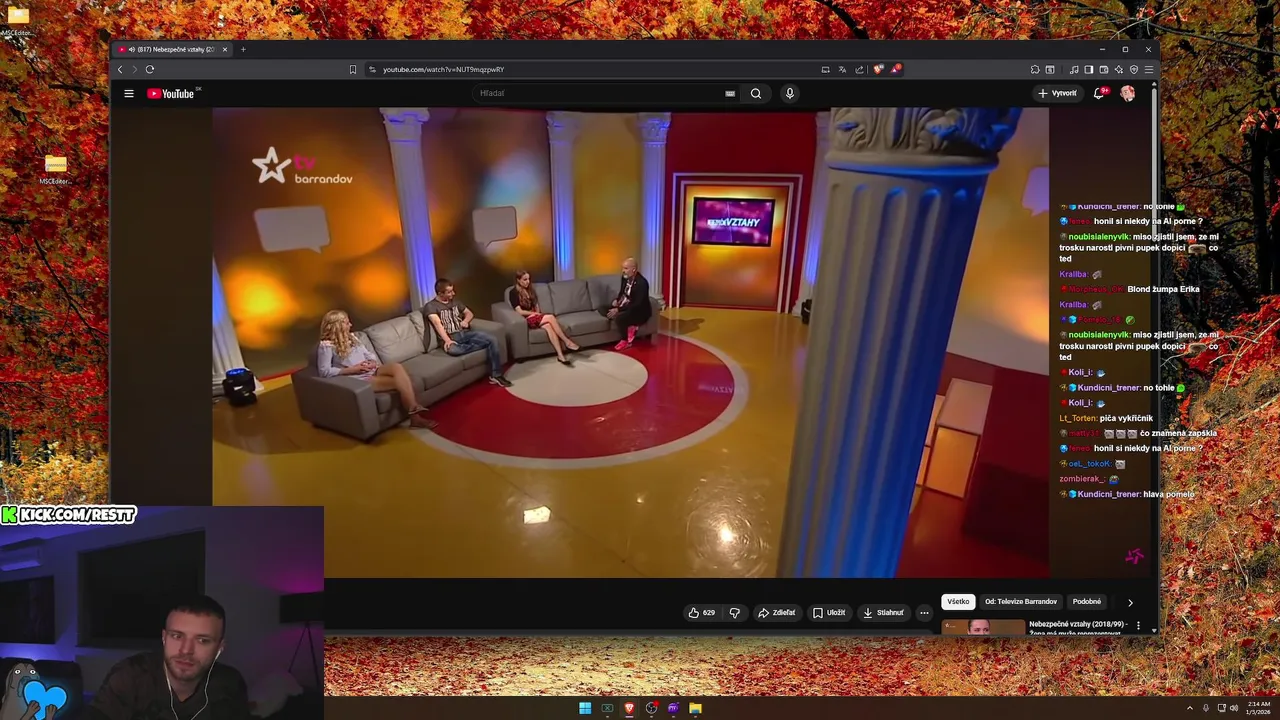Select MSCEditor folder on desktop top-left

(x=17, y=20)
